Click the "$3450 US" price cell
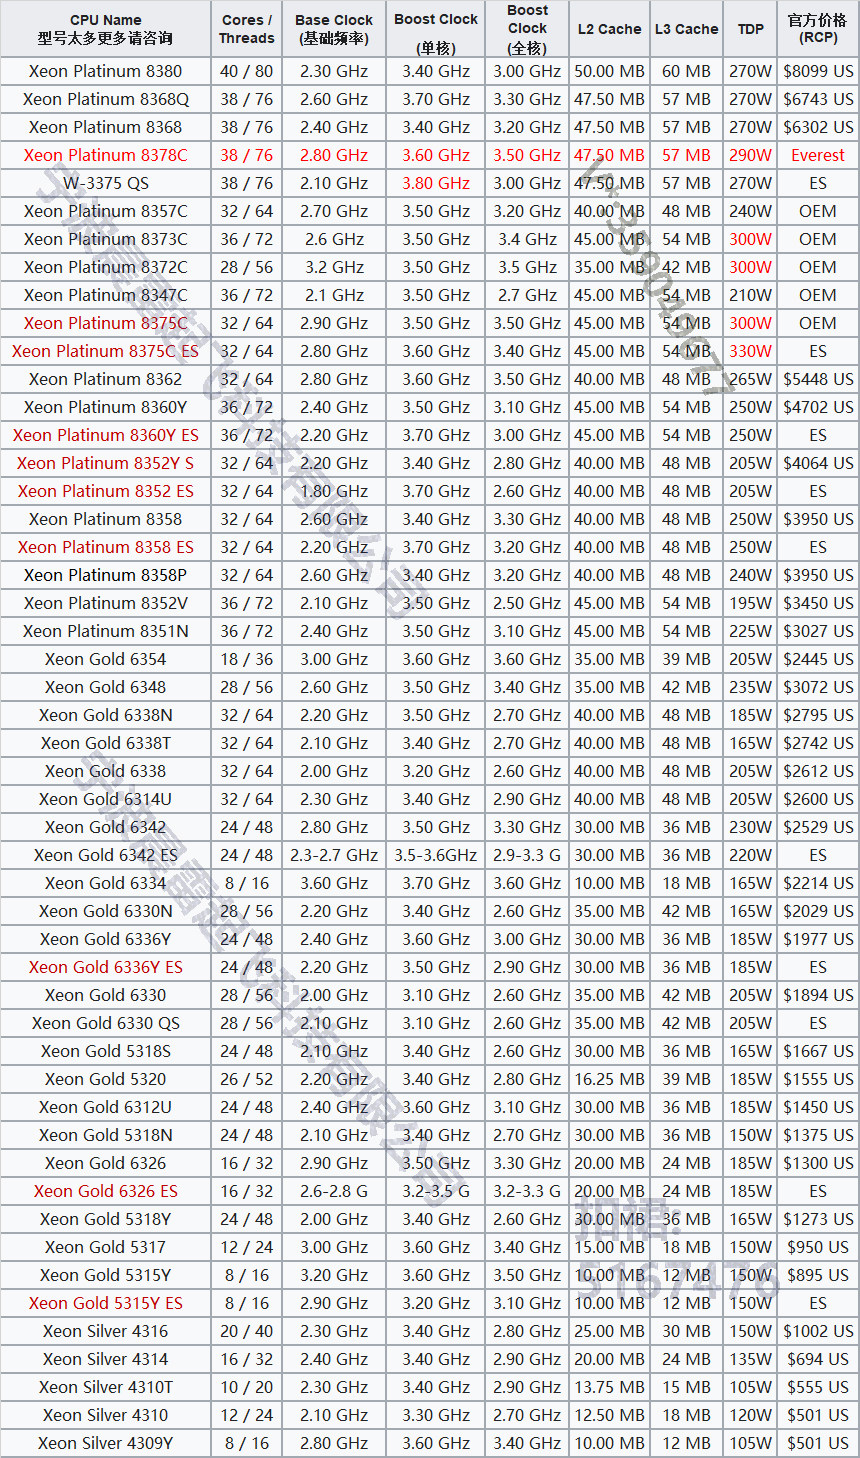The width and height of the screenshot is (860, 1458). [x=818, y=603]
